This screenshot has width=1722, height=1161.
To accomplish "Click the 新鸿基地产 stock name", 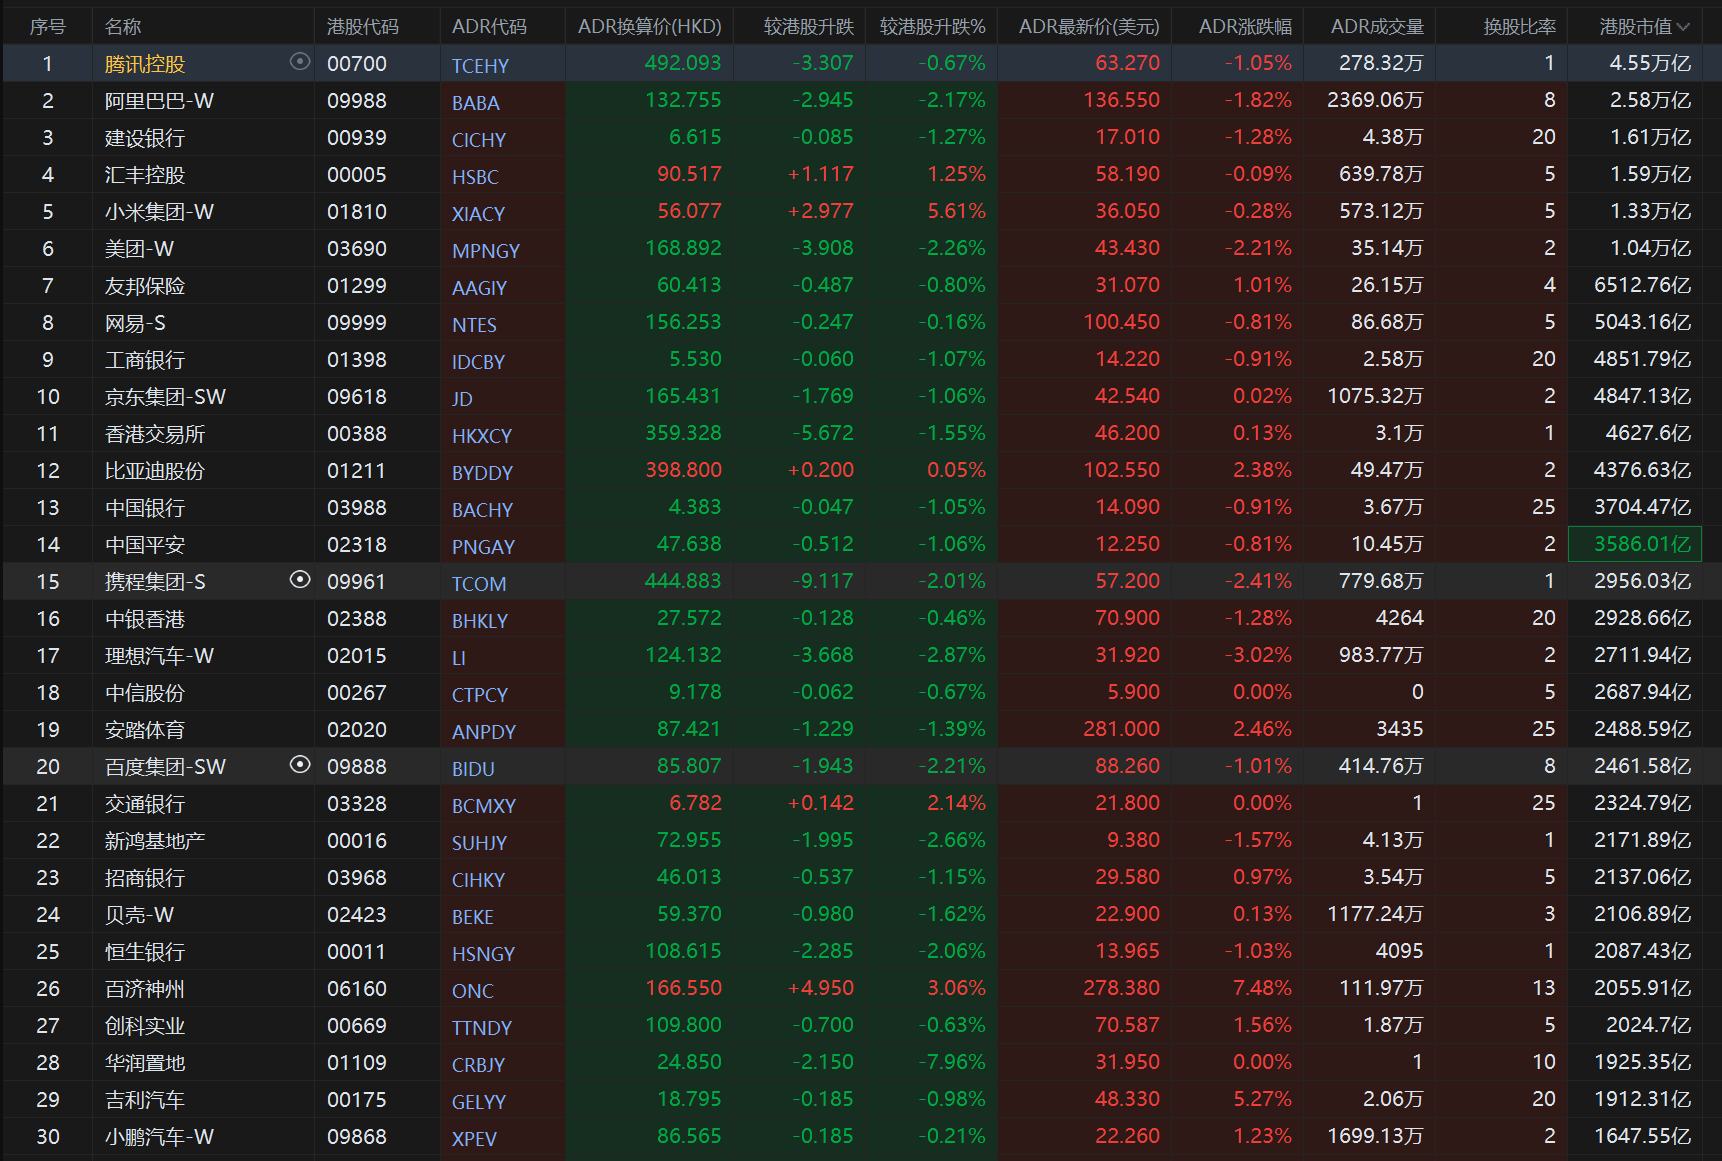I will tap(155, 841).
